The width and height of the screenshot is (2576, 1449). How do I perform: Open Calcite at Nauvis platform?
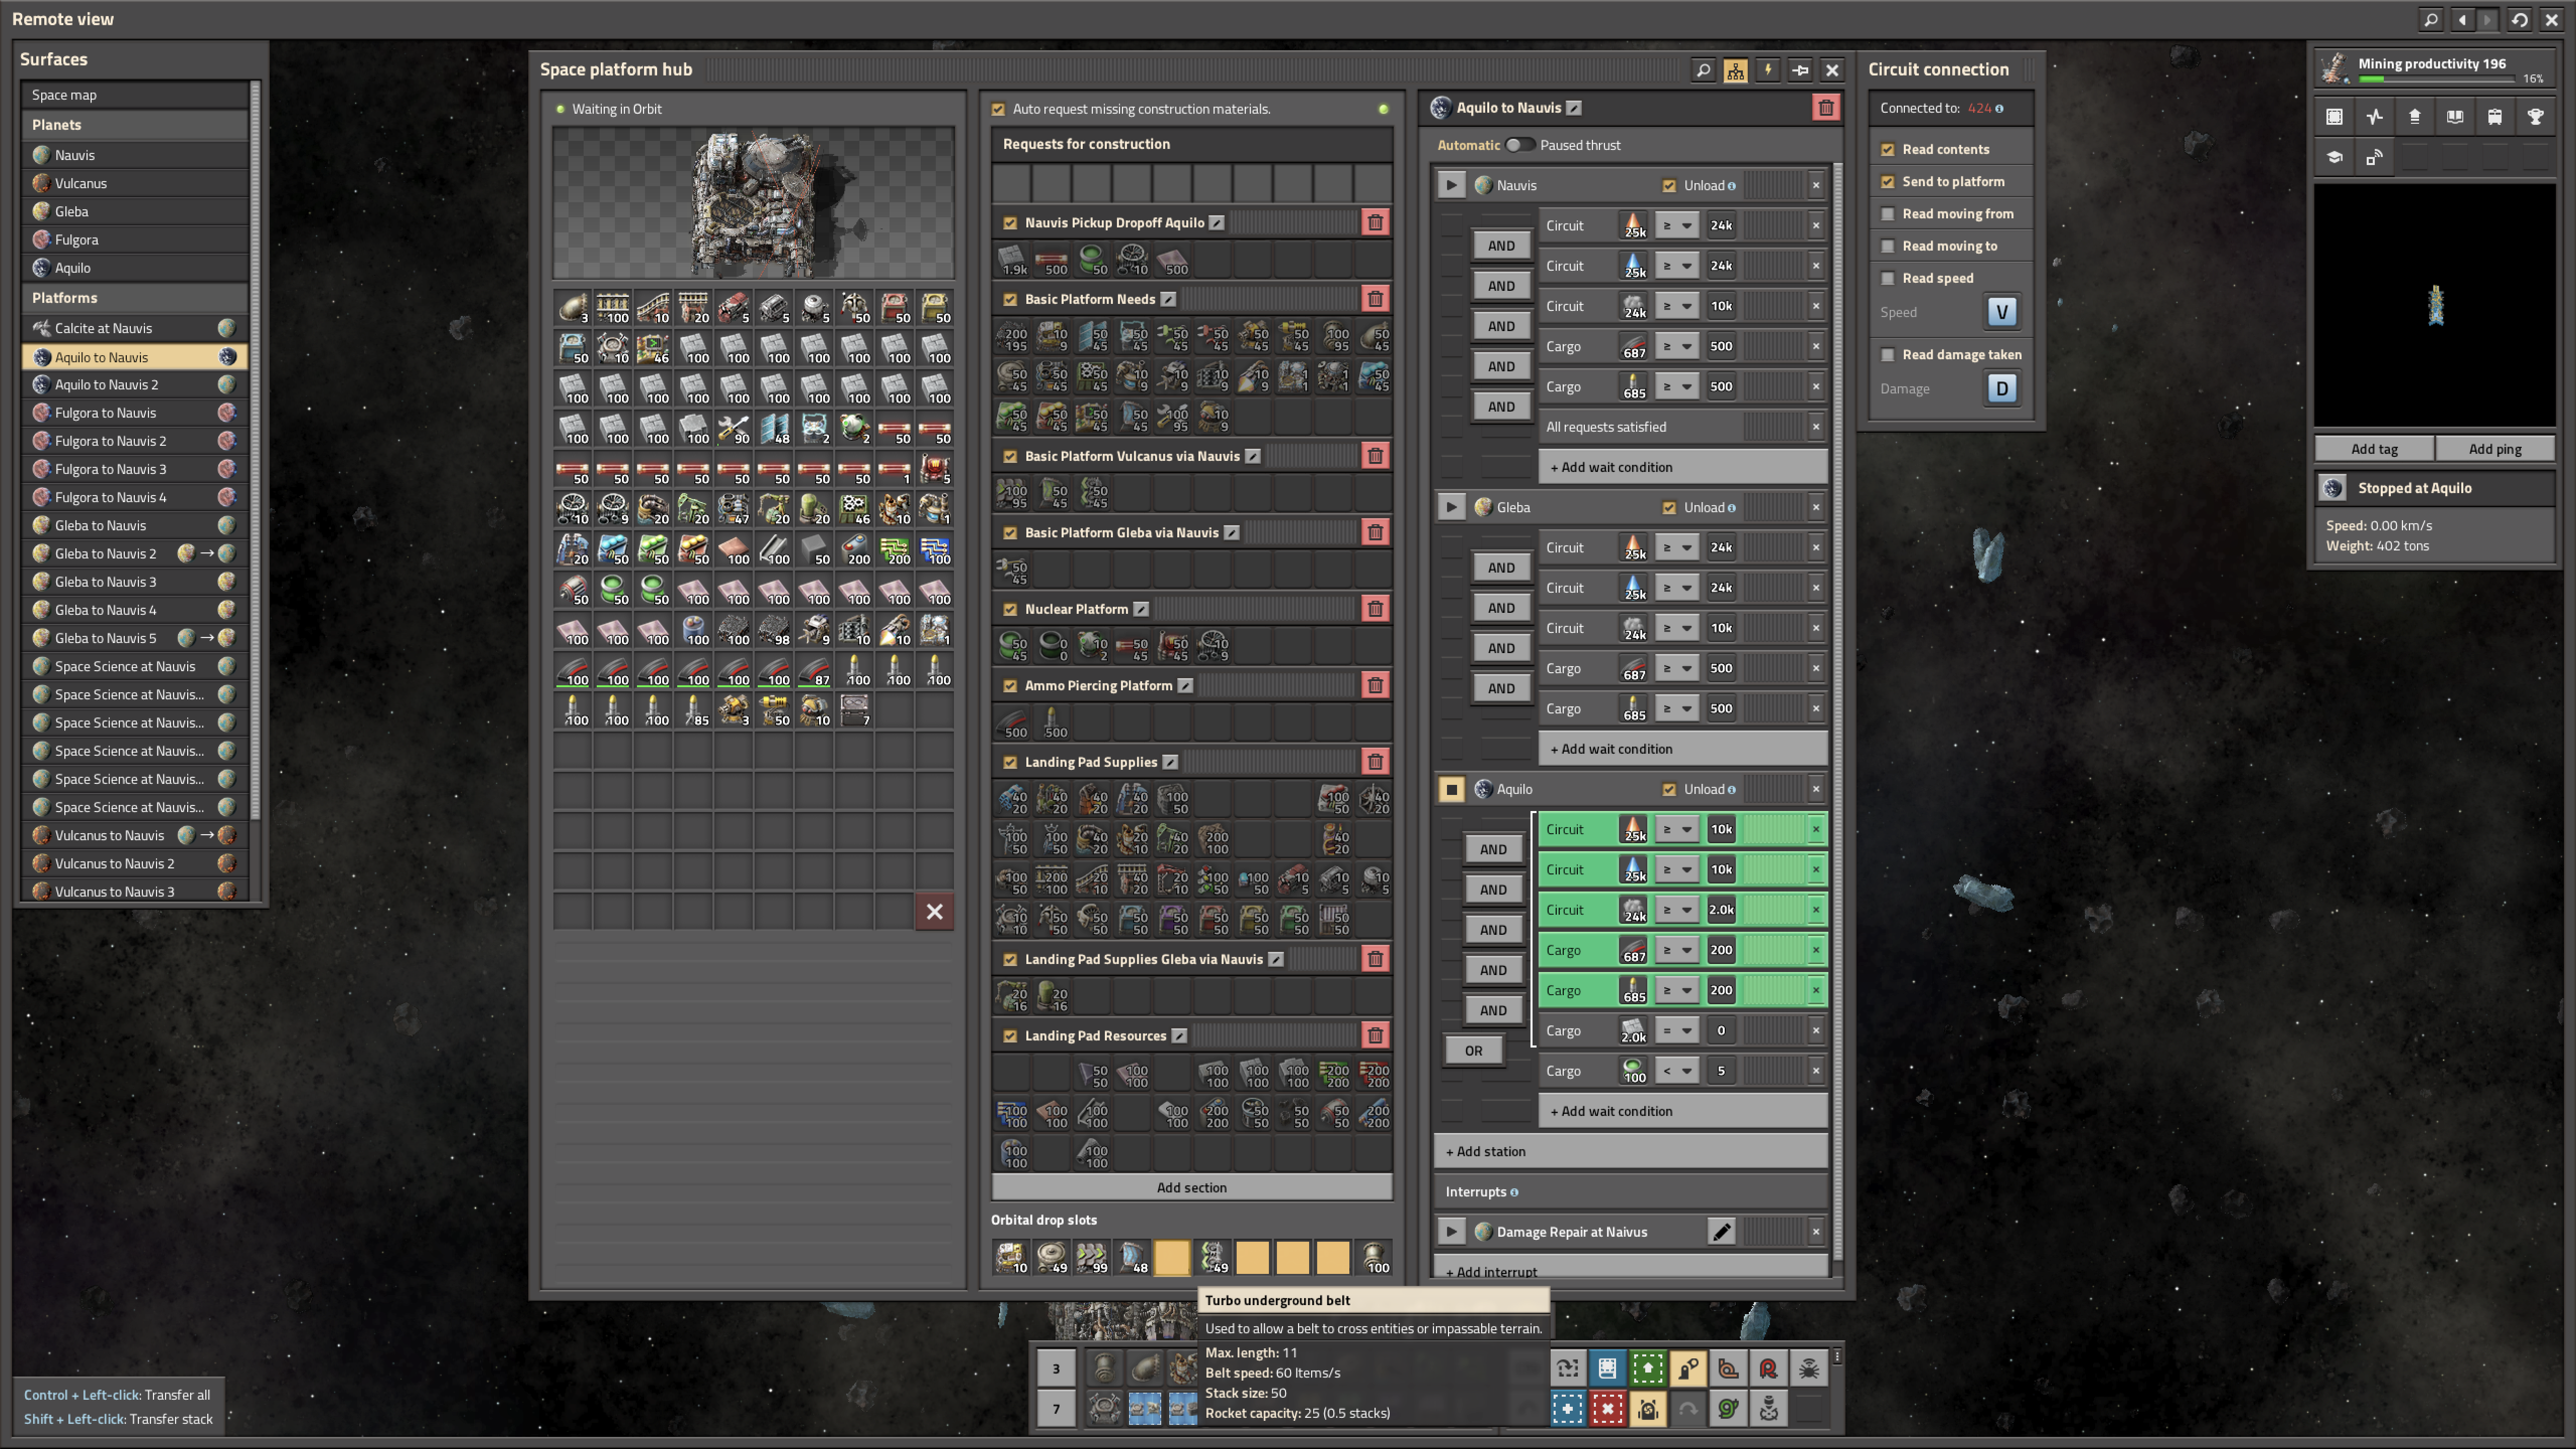coord(135,328)
